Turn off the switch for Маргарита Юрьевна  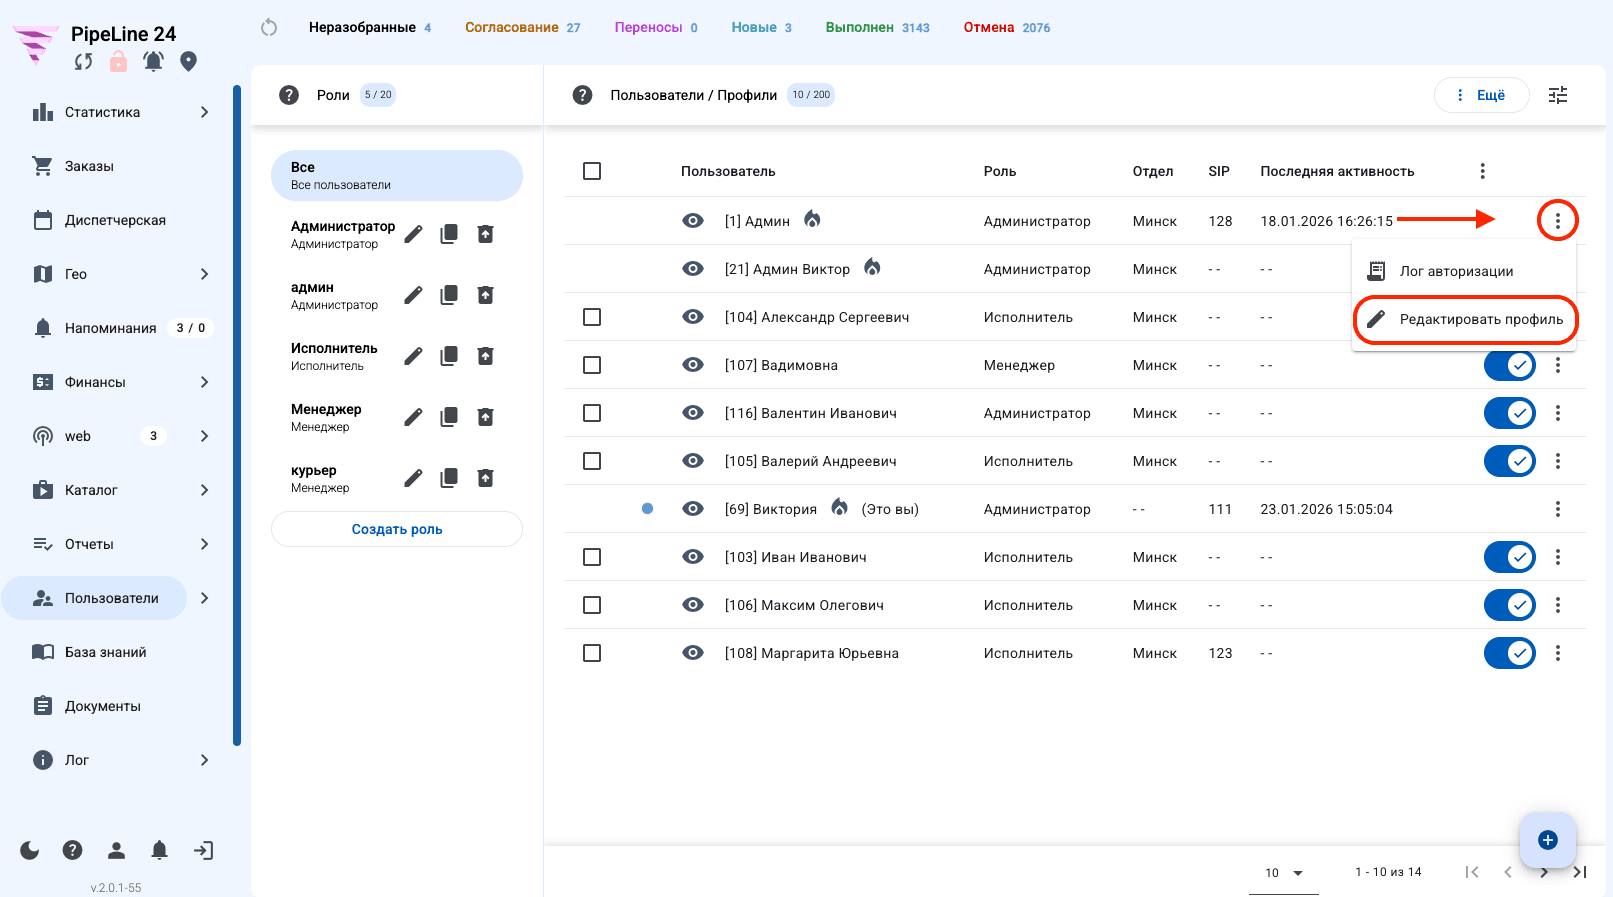point(1509,653)
